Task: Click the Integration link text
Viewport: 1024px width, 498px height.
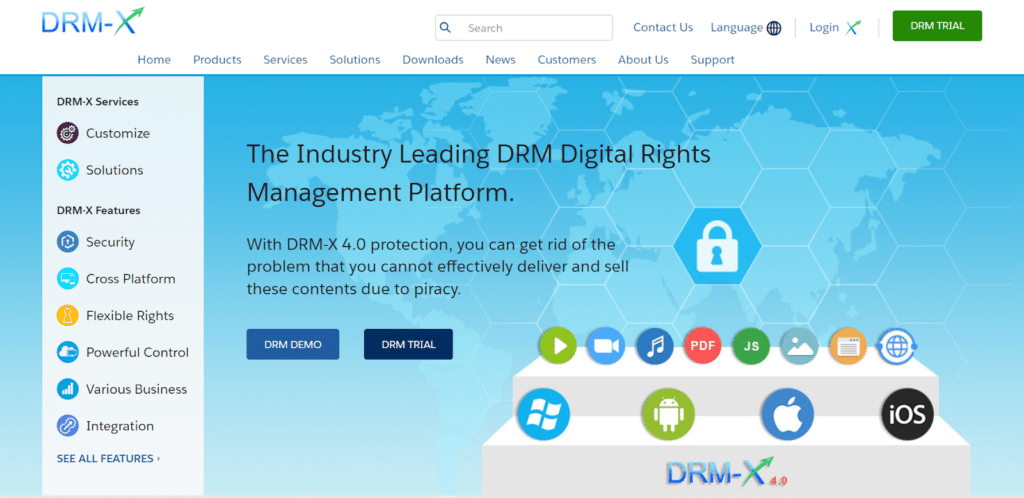Action: (x=120, y=426)
